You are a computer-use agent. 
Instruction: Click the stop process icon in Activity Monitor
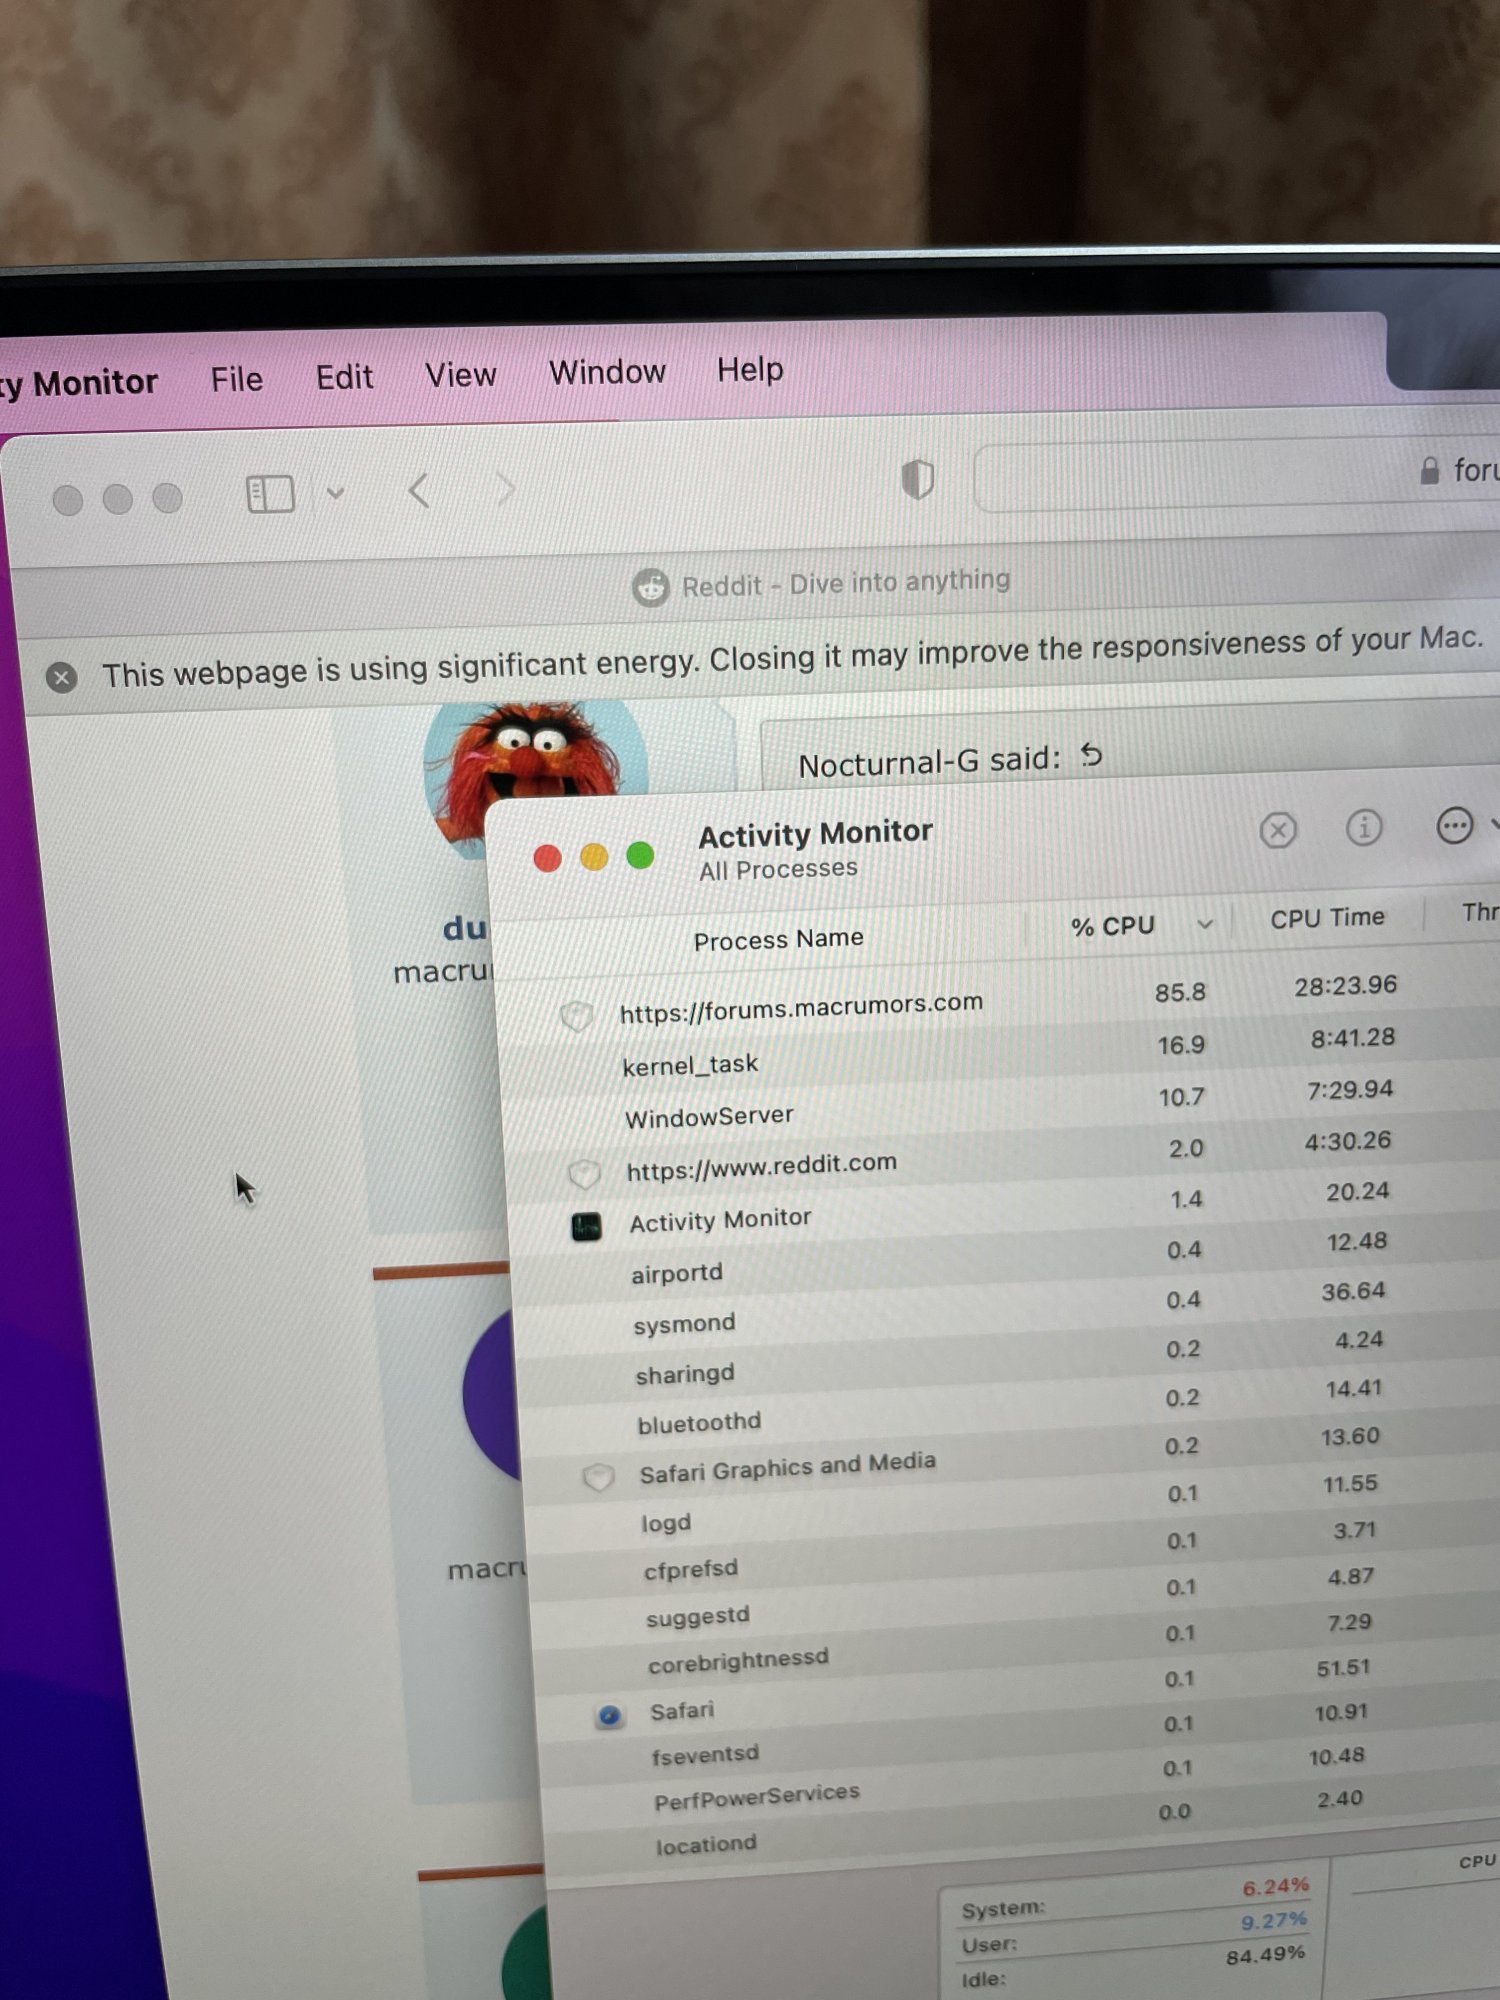(1278, 829)
